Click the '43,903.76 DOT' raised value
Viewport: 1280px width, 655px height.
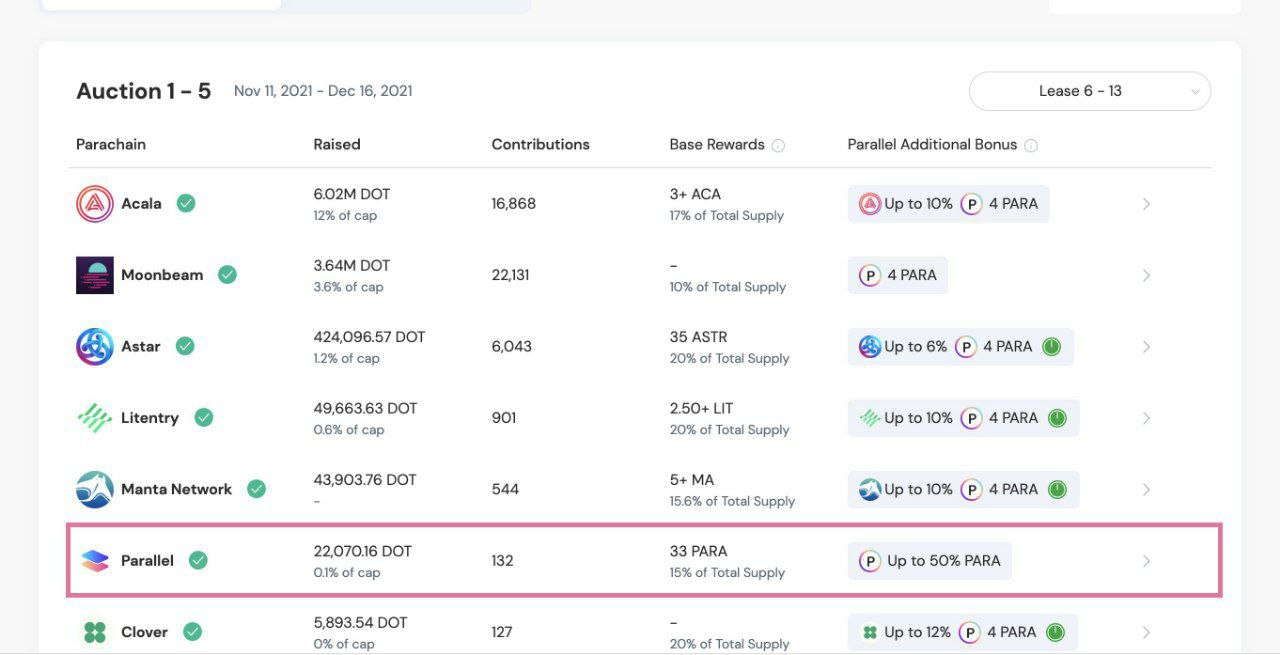click(x=365, y=480)
